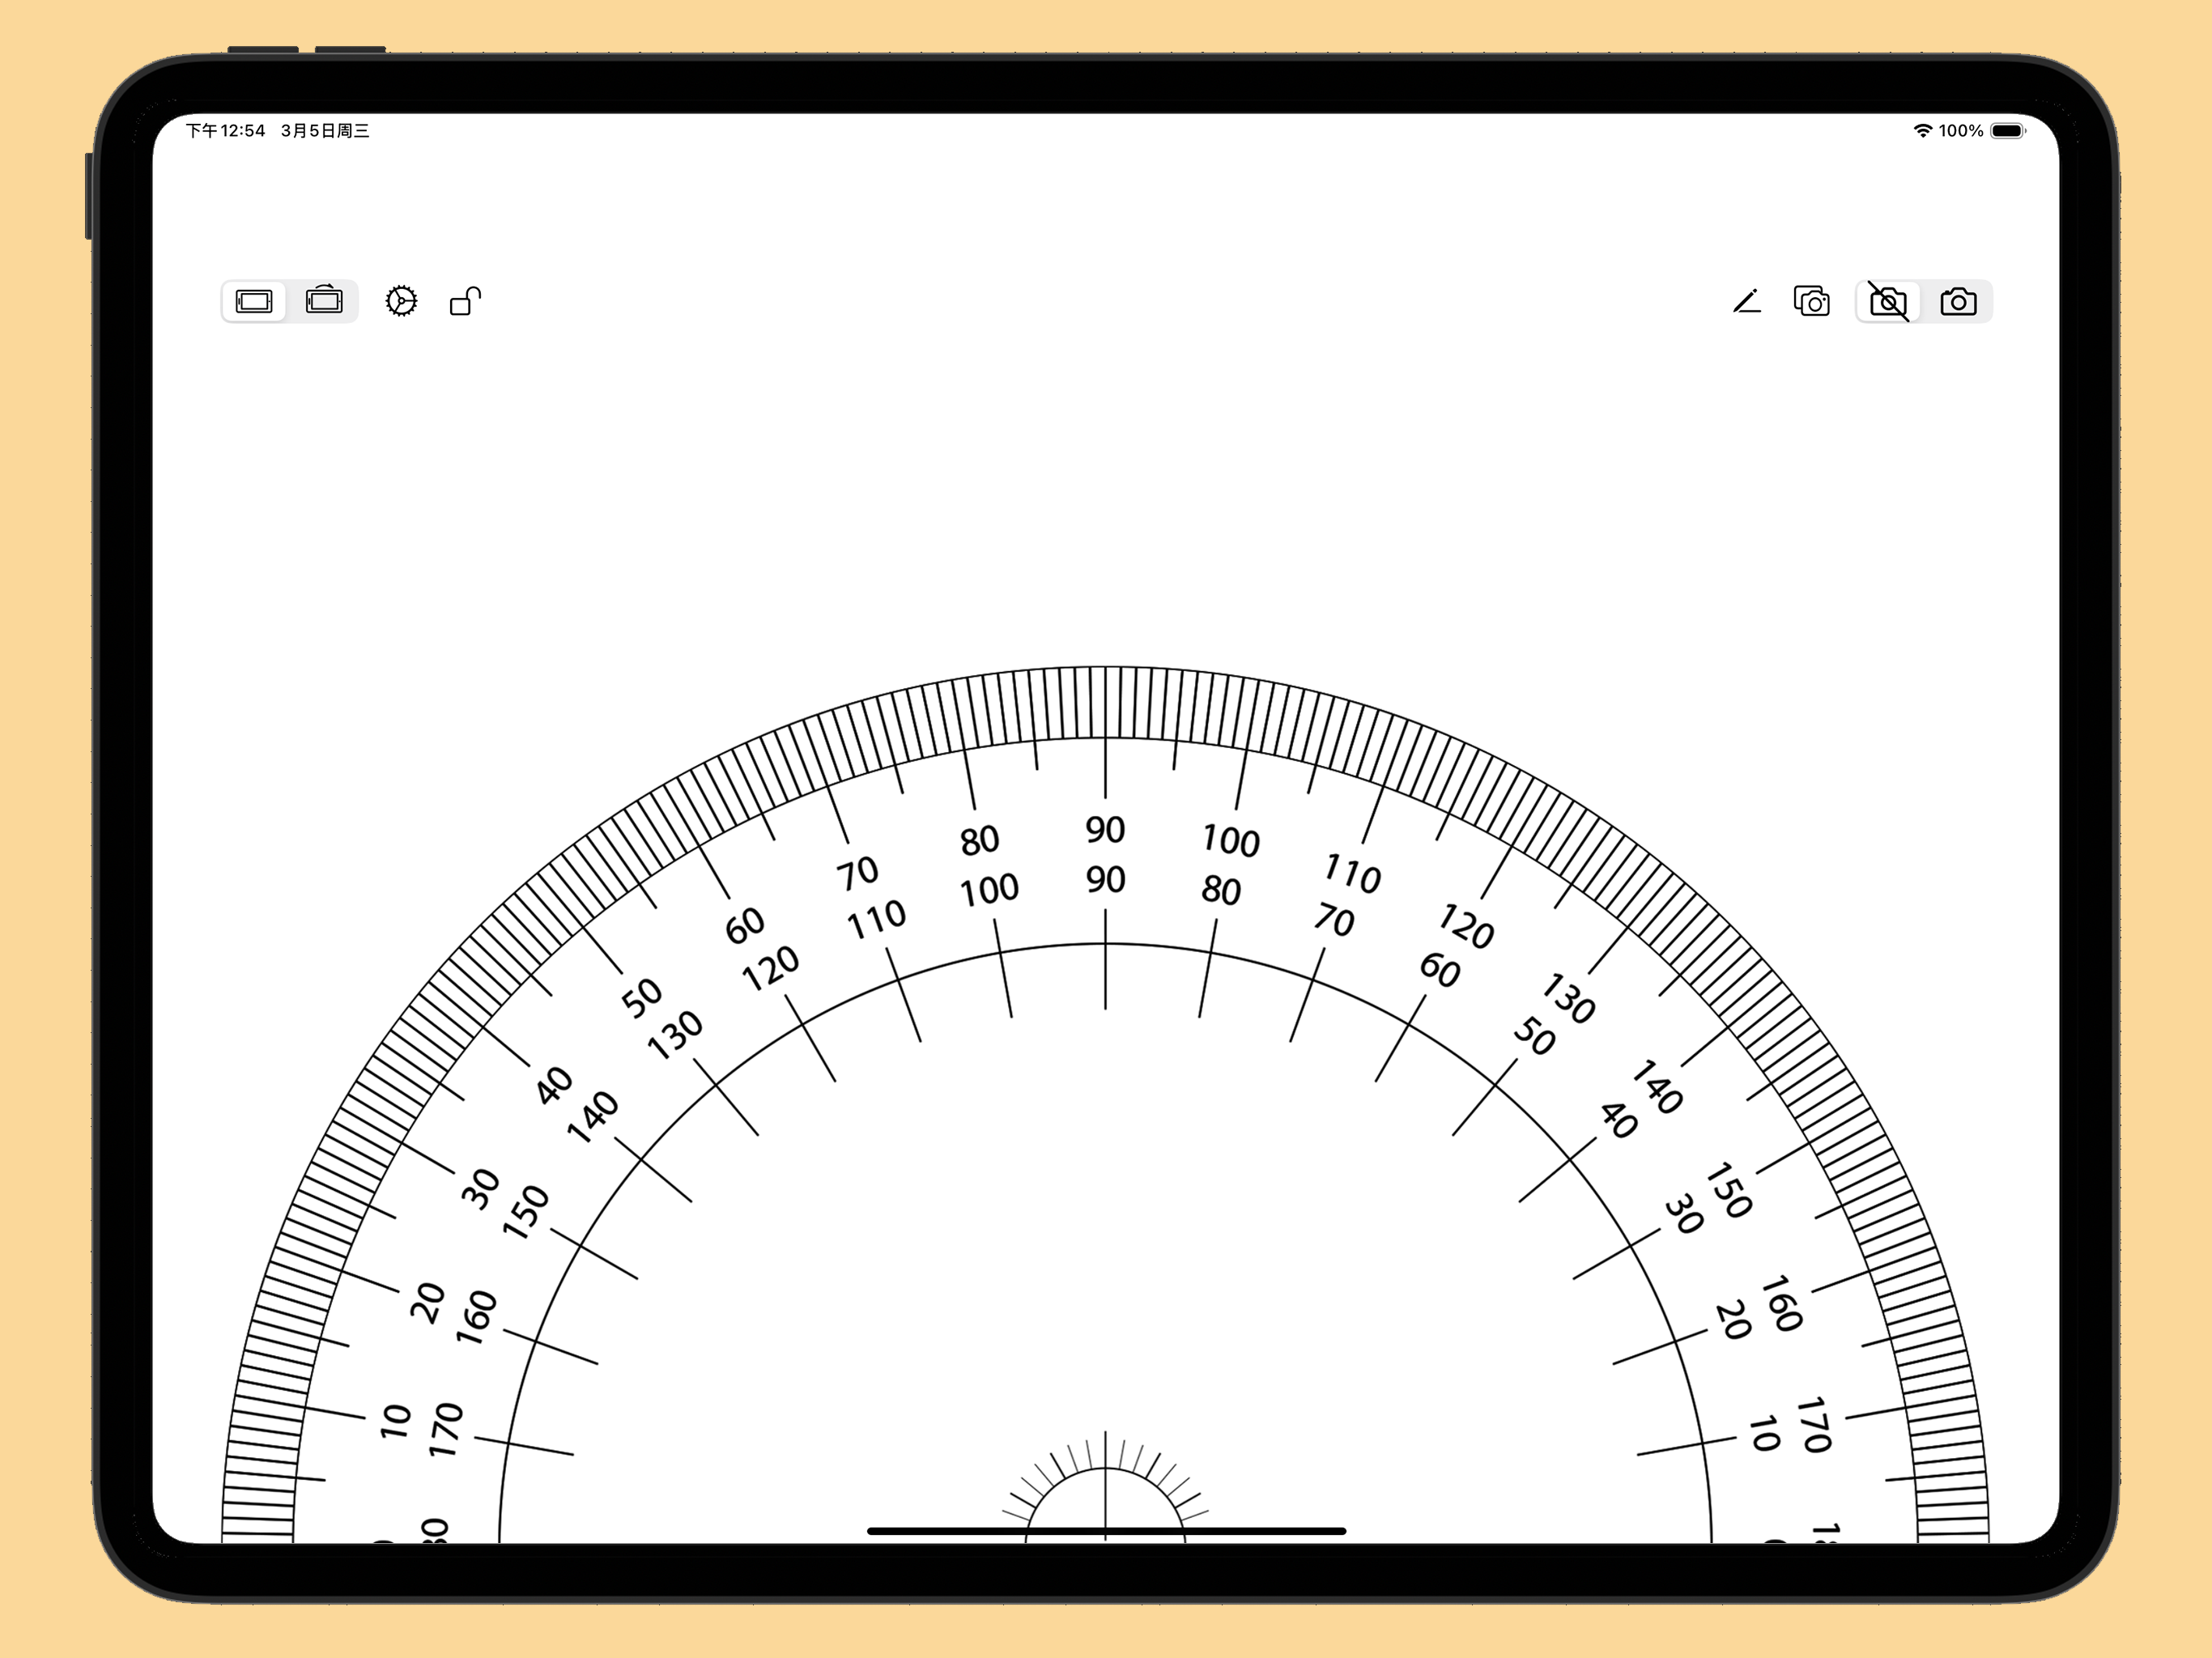The image size is (2212, 1658).
Task: Click inner-scale 110 label
Action: click(x=876, y=919)
